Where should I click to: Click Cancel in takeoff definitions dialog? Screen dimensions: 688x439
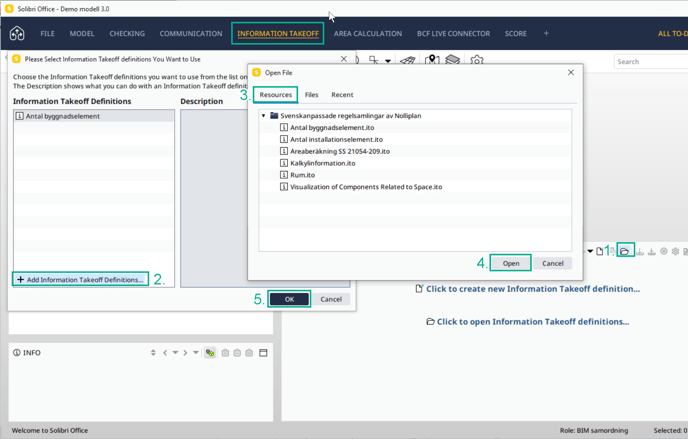[x=331, y=299]
